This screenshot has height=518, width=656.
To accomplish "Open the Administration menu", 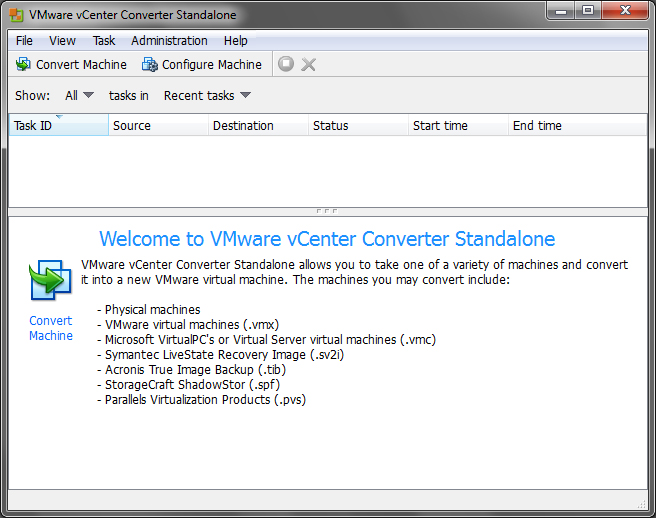I will 169,41.
